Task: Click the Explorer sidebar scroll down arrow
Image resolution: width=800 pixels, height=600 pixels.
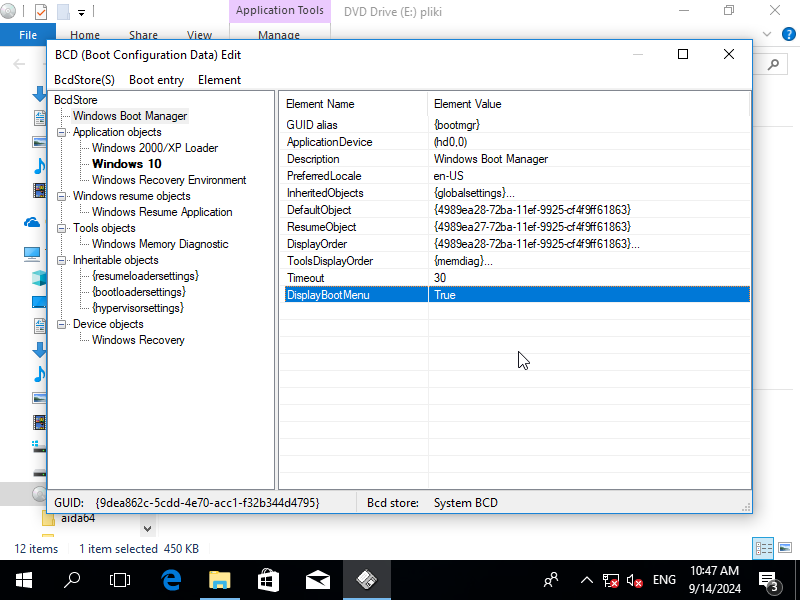Action: (x=147, y=529)
